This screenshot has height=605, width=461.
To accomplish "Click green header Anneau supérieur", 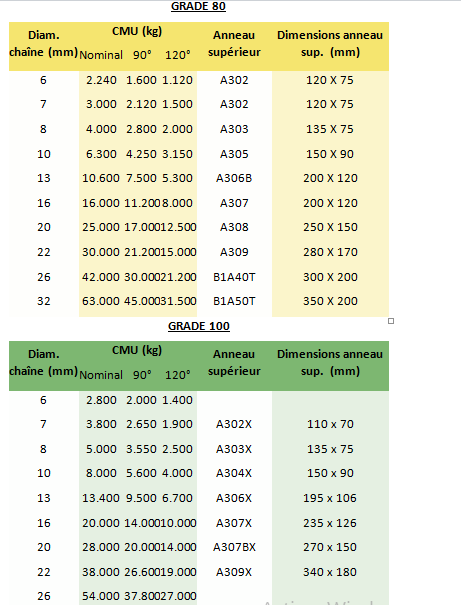I will [234, 362].
